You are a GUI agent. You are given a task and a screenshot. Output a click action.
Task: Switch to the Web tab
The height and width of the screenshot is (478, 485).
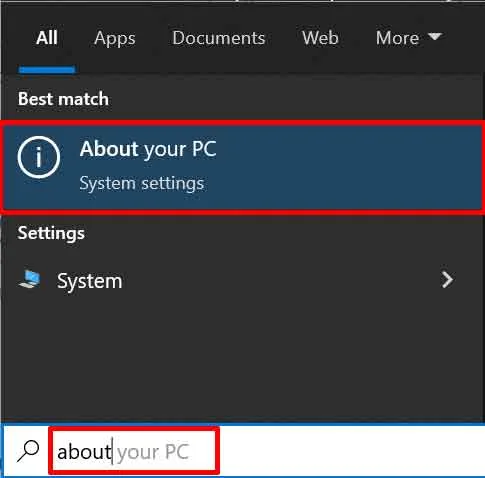320,38
